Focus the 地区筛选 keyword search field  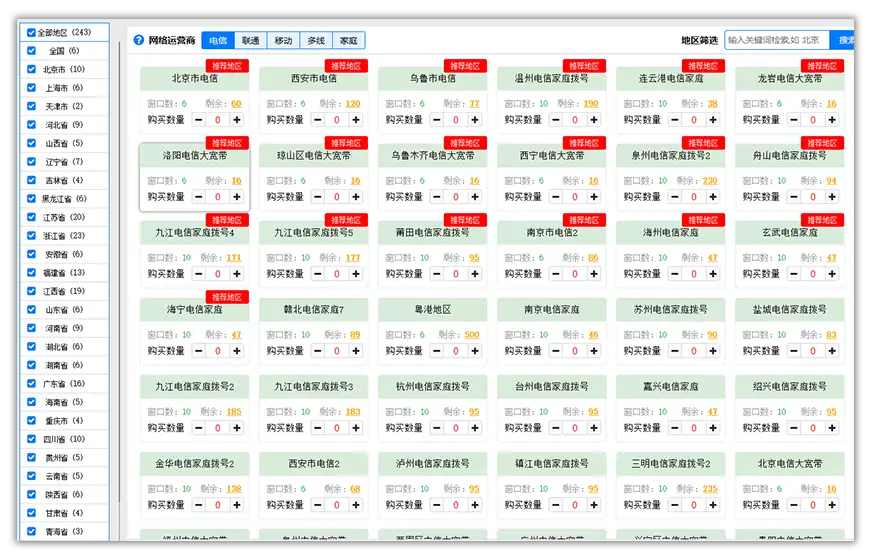[x=777, y=41]
